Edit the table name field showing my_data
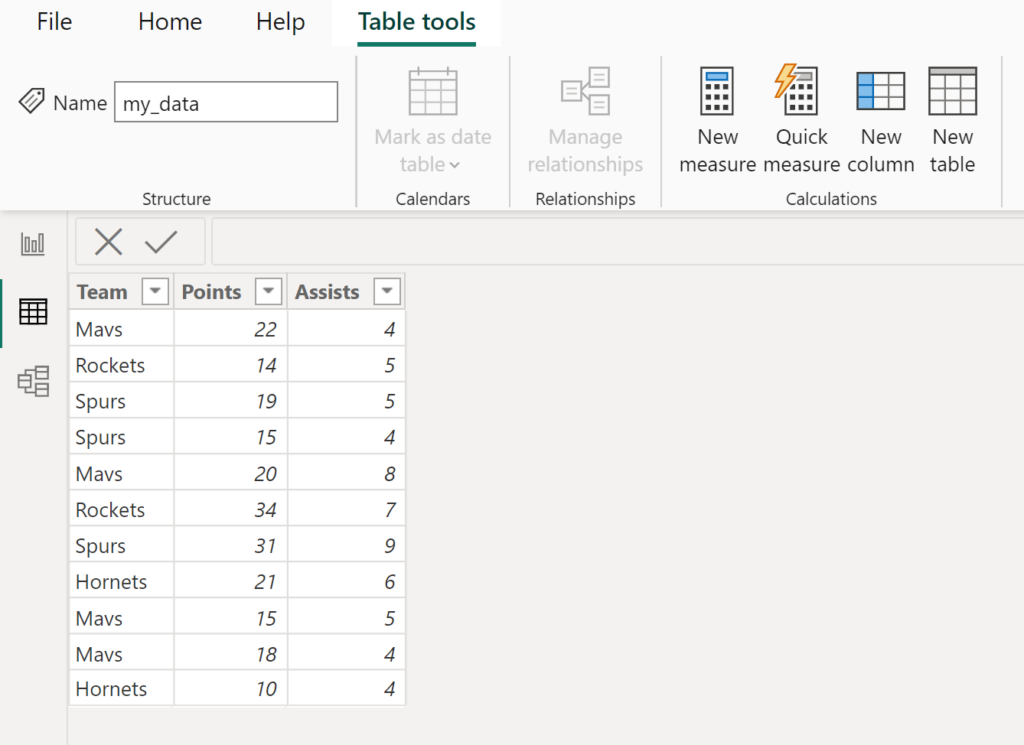Image resolution: width=1024 pixels, height=745 pixels. click(x=226, y=101)
